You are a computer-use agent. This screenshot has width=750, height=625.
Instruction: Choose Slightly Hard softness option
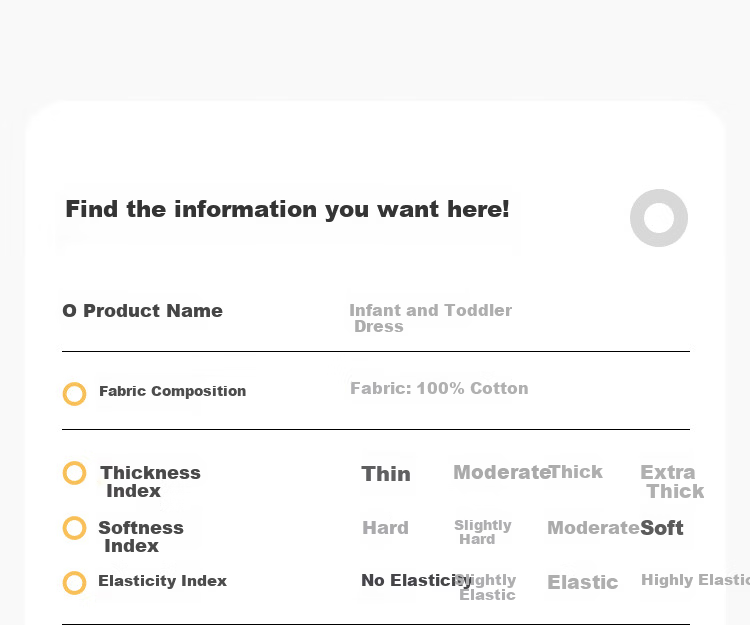click(x=483, y=532)
